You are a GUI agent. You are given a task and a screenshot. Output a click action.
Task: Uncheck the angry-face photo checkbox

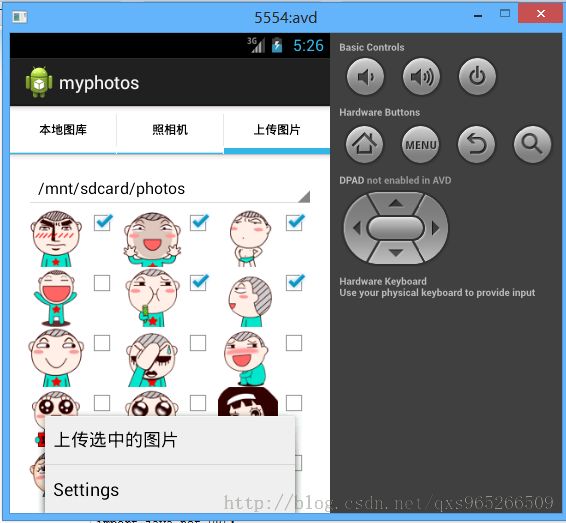click(x=103, y=222)
